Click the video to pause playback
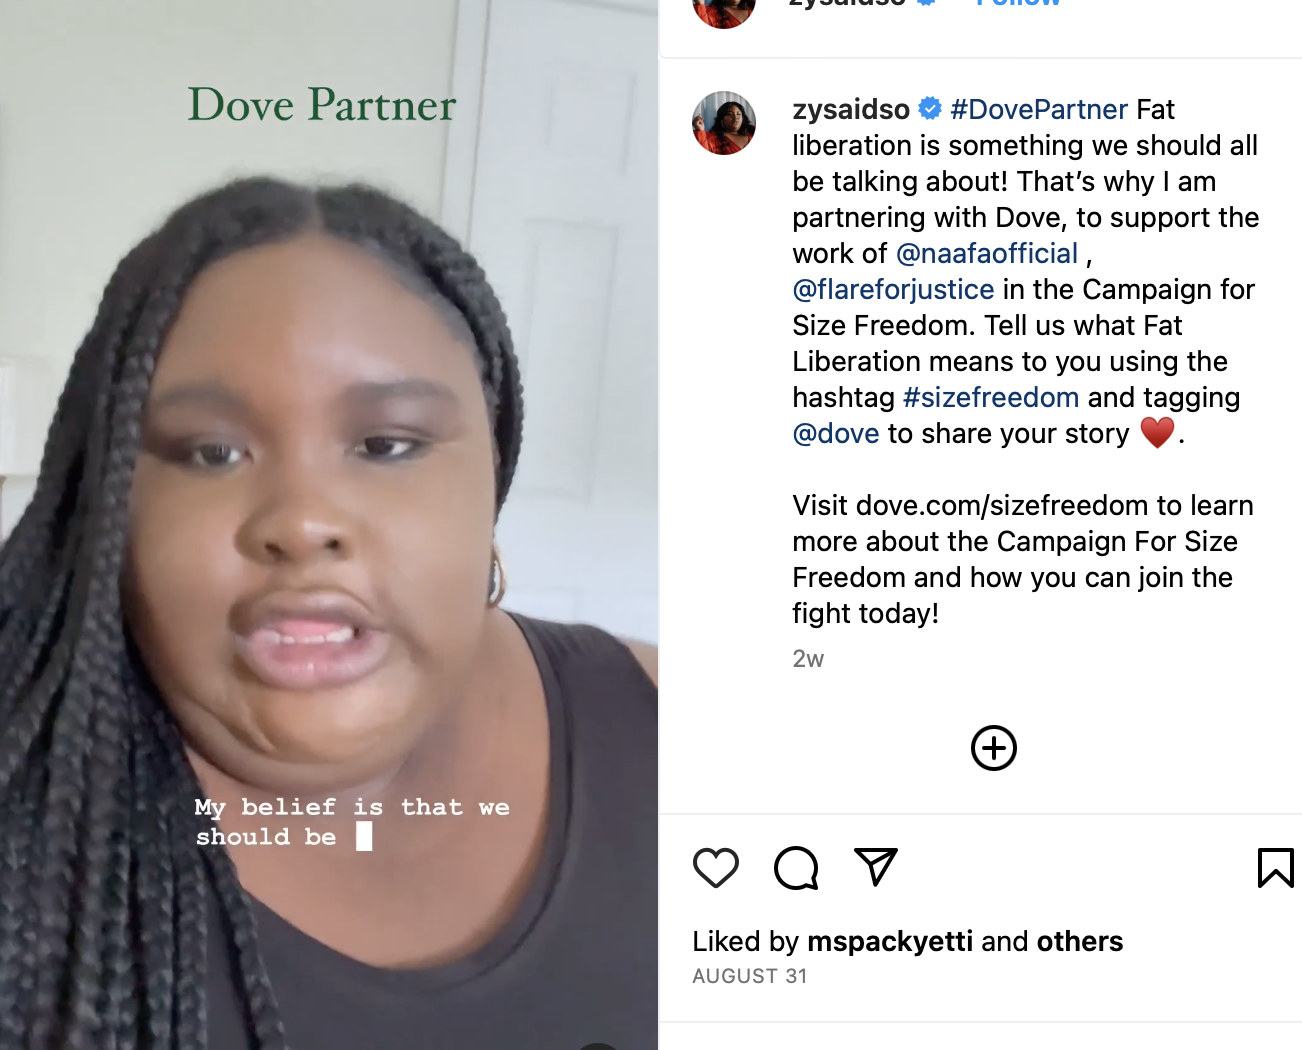The height and width of the screenshot is (1050, 1302). coord(329,525)
